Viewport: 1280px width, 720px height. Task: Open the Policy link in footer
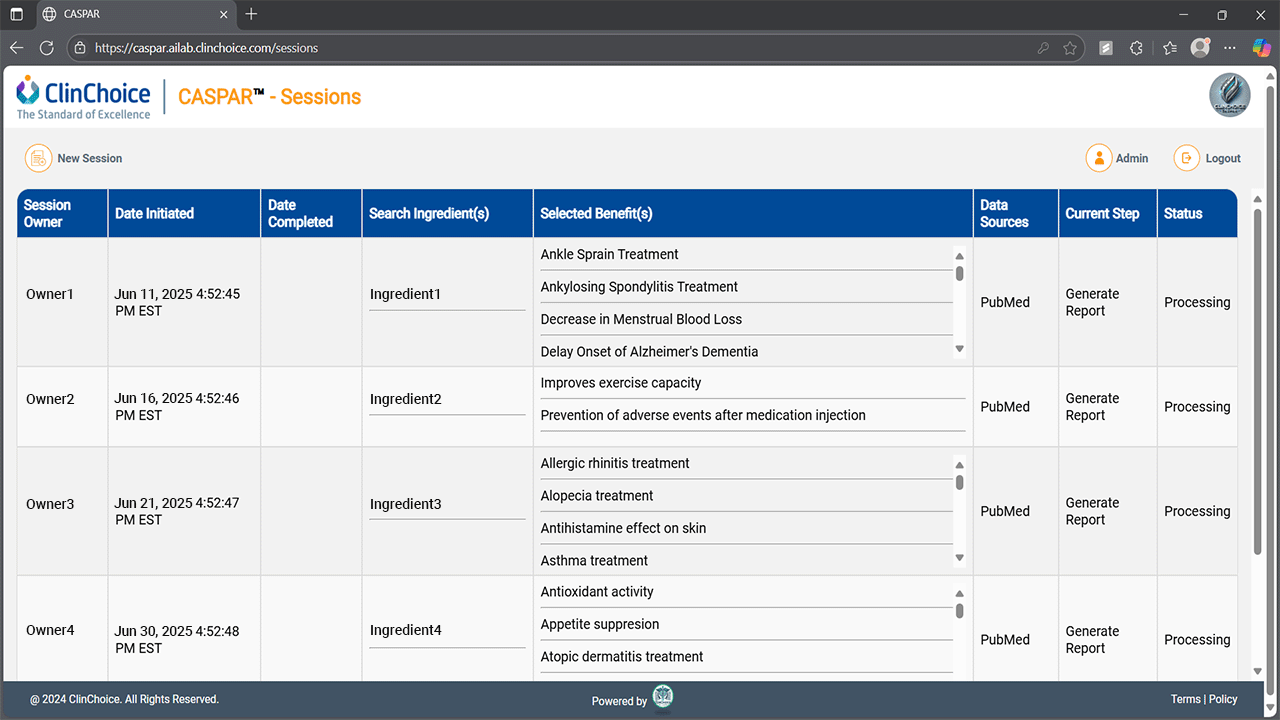click(x=1223, y=699)
